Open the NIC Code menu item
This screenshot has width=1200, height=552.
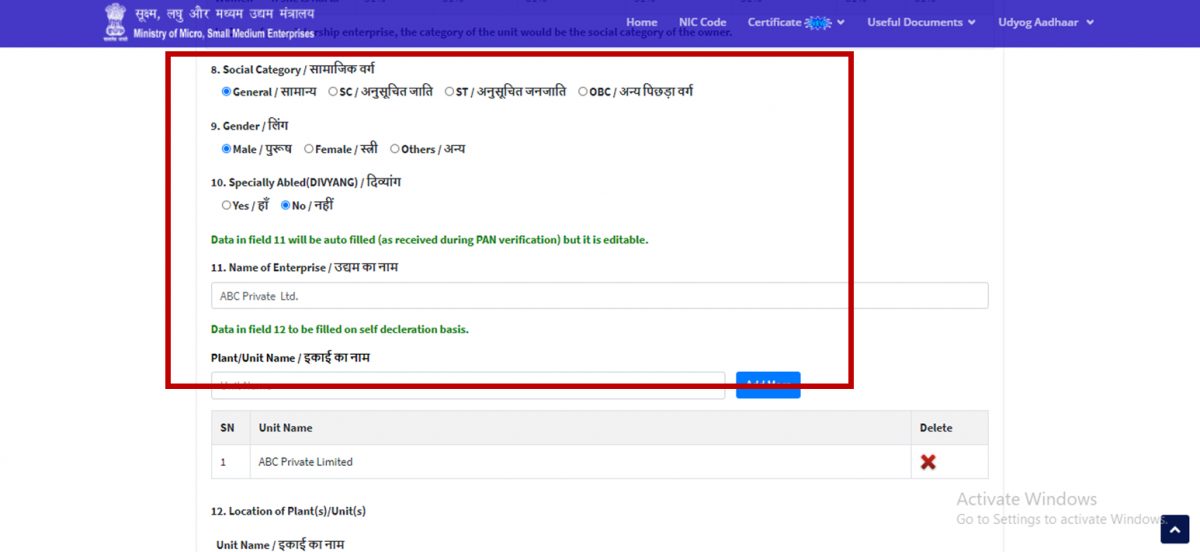click(x=702, y=22)
